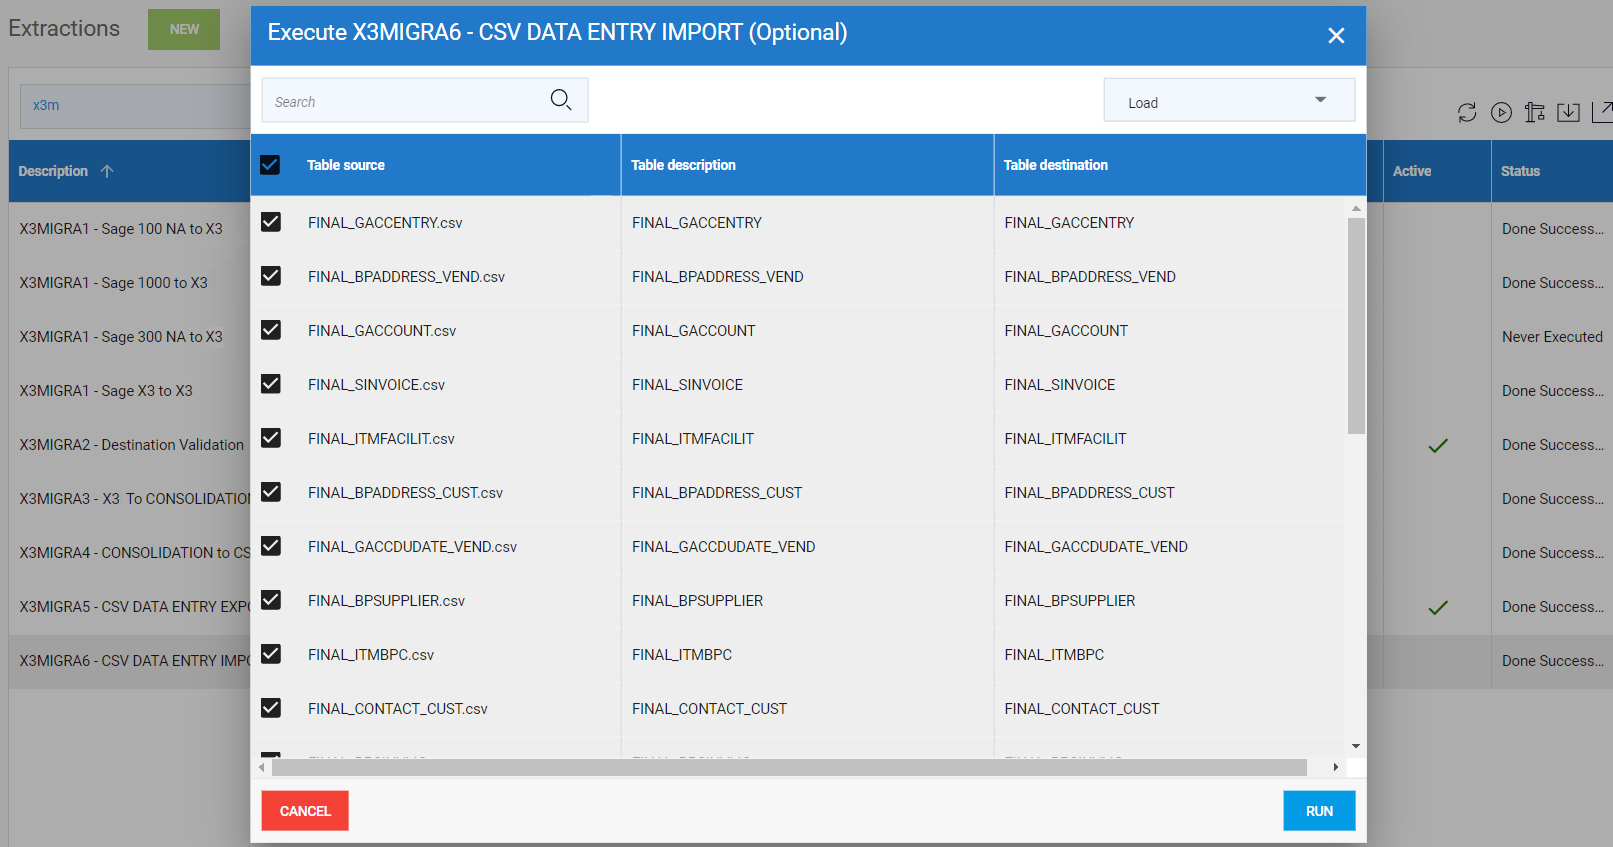Image resolution: width=1613 pixels, height=847 pixels.
Task: Click the export arrow icon
Action: click(x=1601, y=113)
